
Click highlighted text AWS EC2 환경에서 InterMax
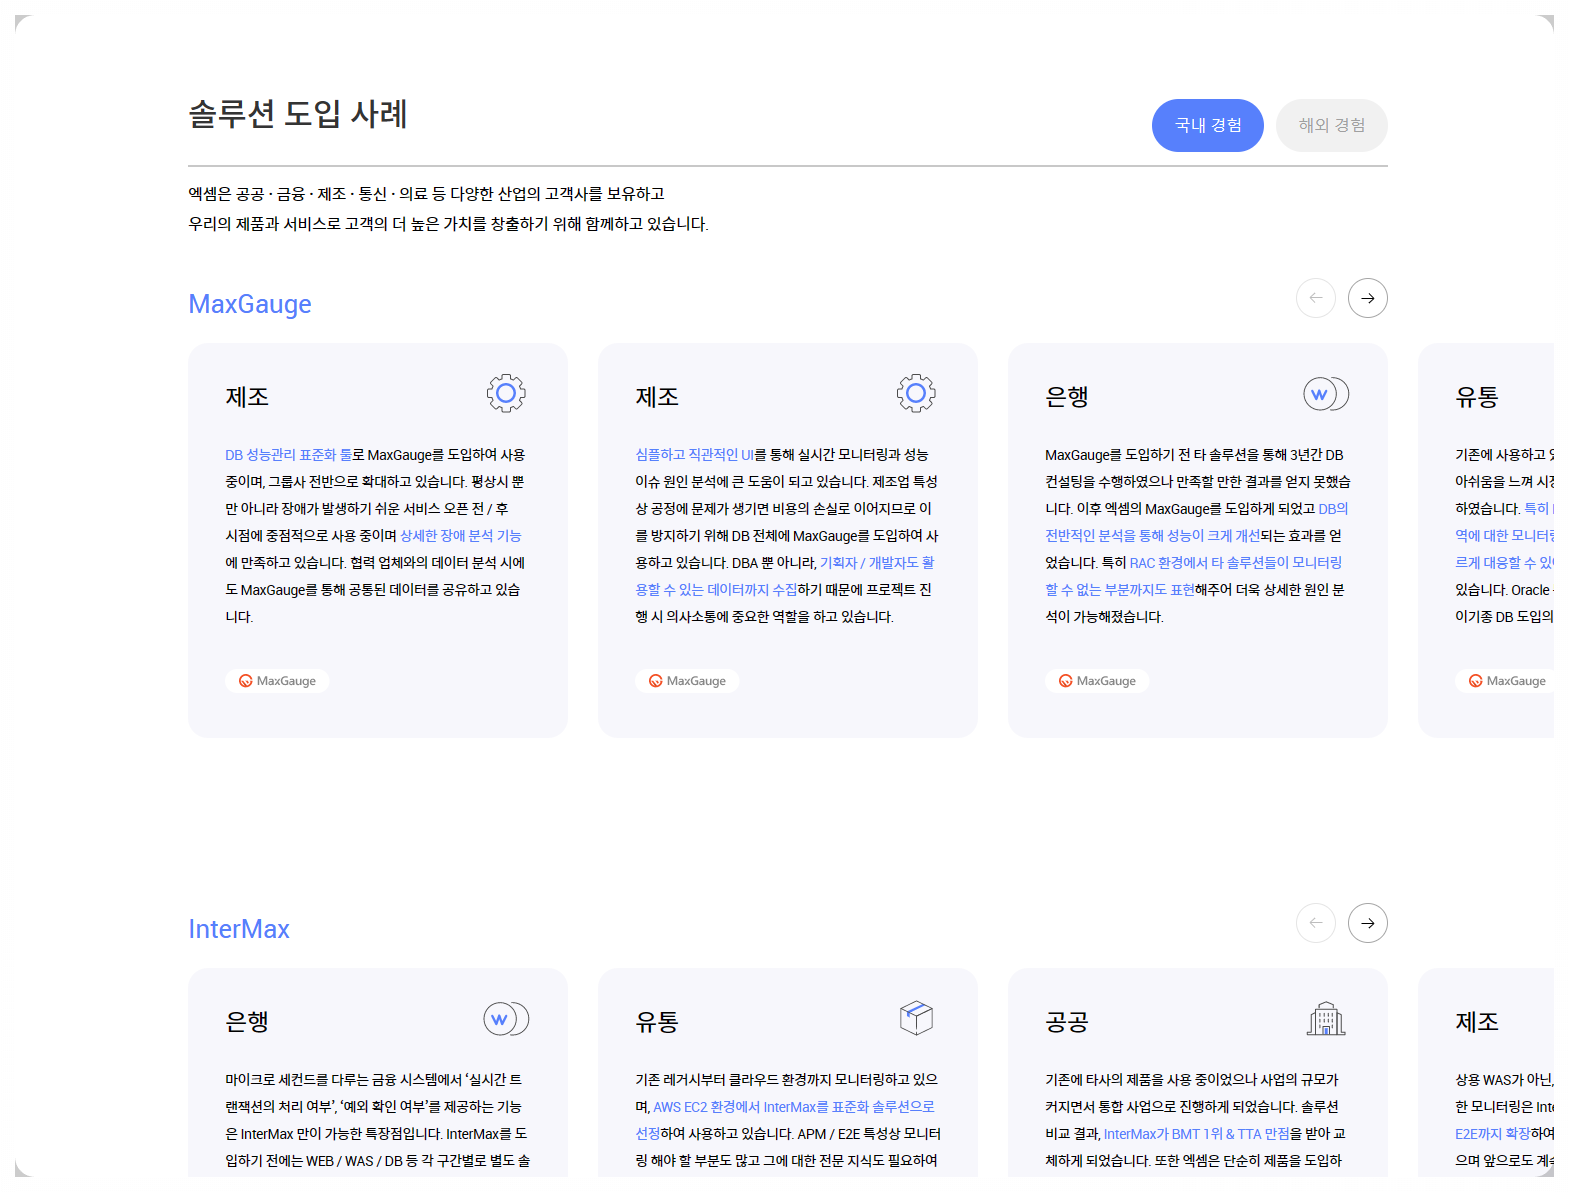point(735,1107)
